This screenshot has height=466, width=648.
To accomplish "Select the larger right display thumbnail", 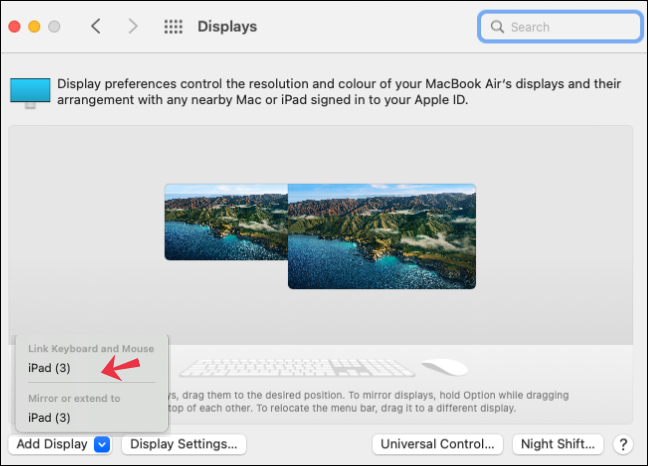I will [381, 236].
